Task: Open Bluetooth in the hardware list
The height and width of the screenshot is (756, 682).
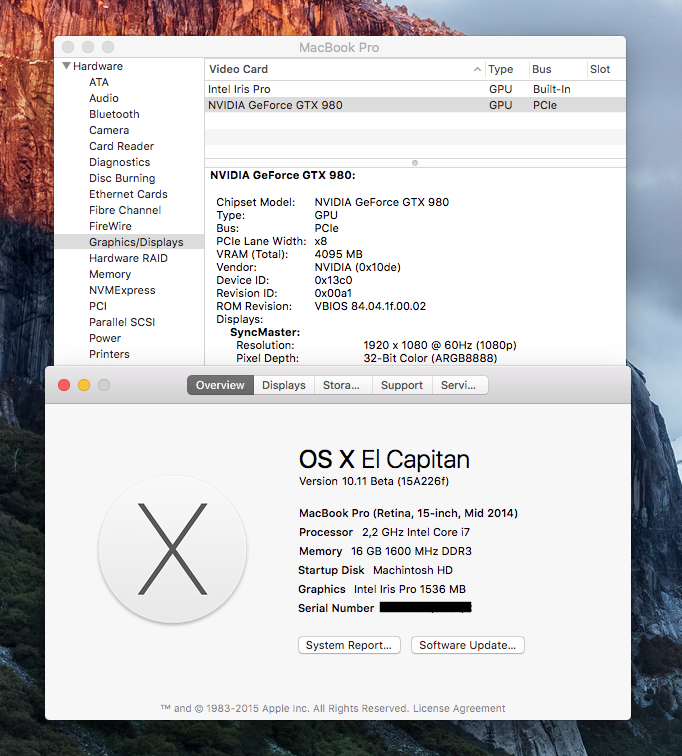Action: 114,114
